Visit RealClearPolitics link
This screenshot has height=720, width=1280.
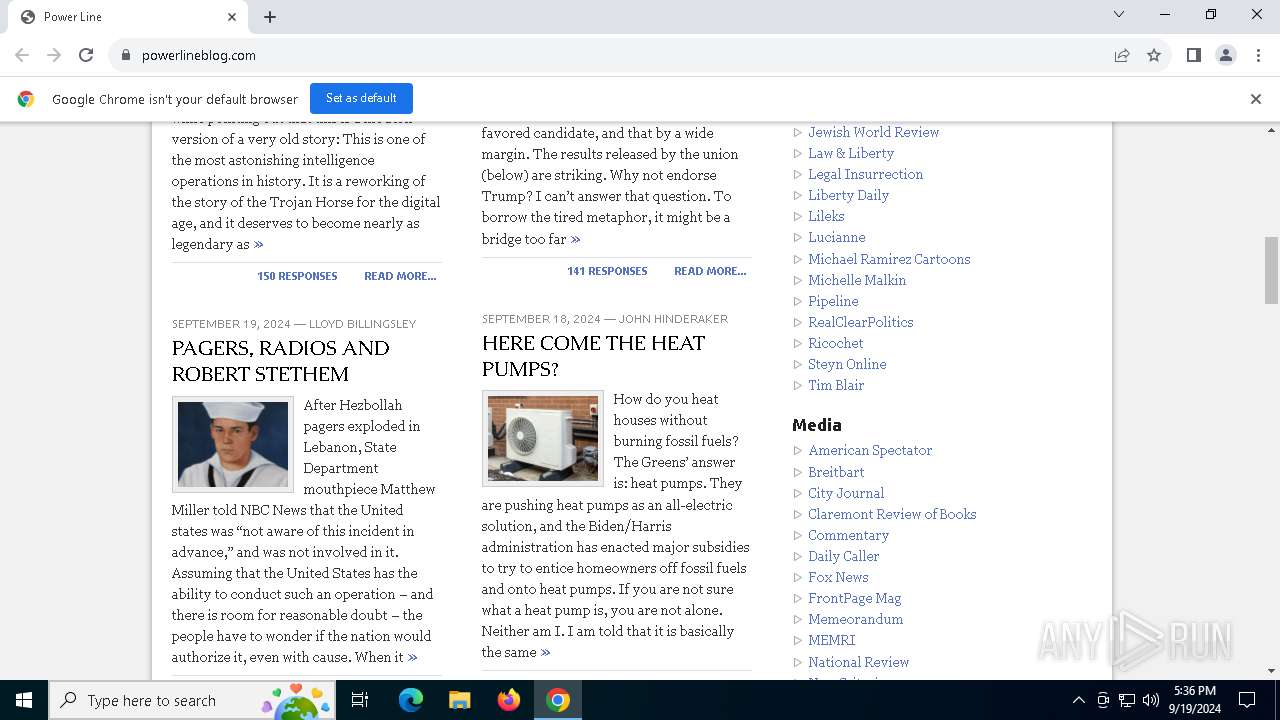click(x=861, y=322)
